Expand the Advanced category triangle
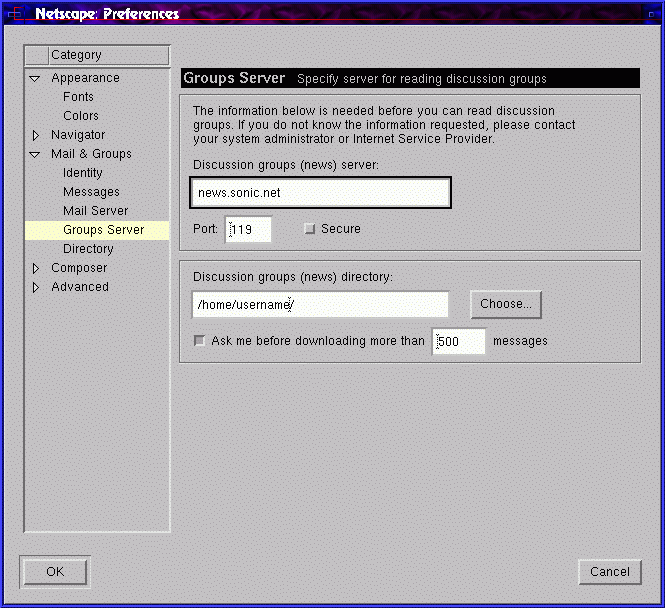The width and height of the screenshot is (665, 608). 36,287
